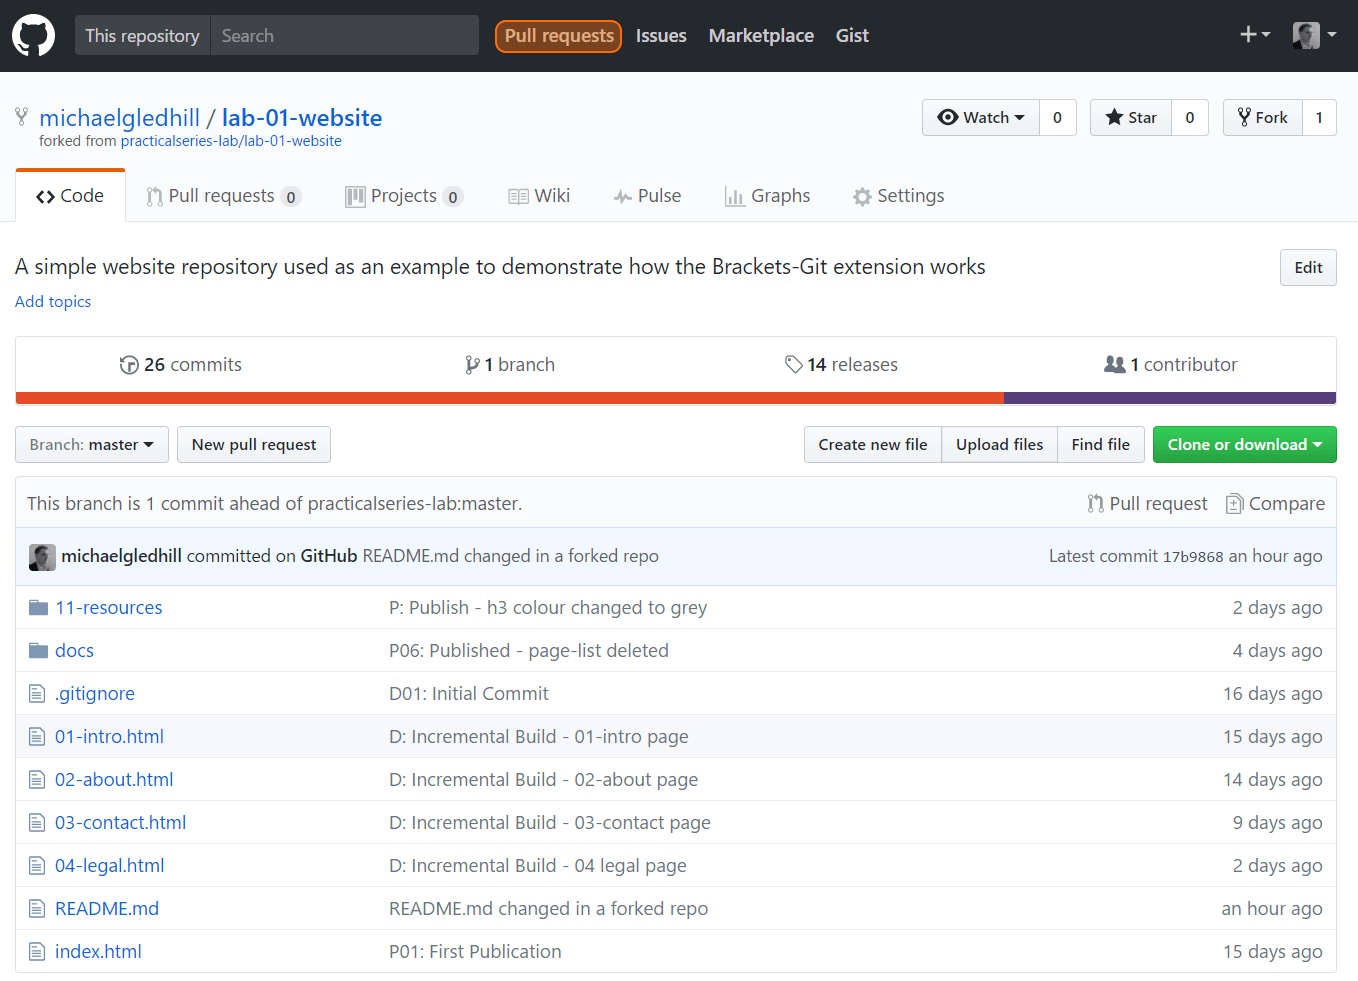The width and height of the screenshot is (1358, 981).
Task: Open the index.html file link
Action: pyautogui.click(x=98, y=951)
